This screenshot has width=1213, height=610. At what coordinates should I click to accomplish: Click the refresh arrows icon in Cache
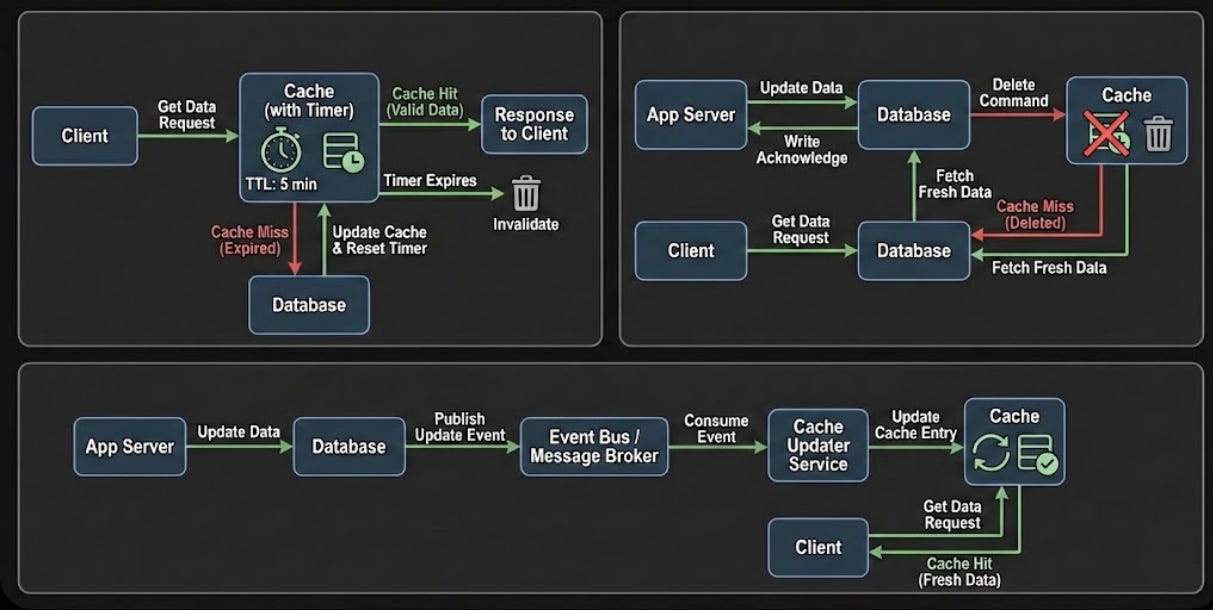coord(991,452)
